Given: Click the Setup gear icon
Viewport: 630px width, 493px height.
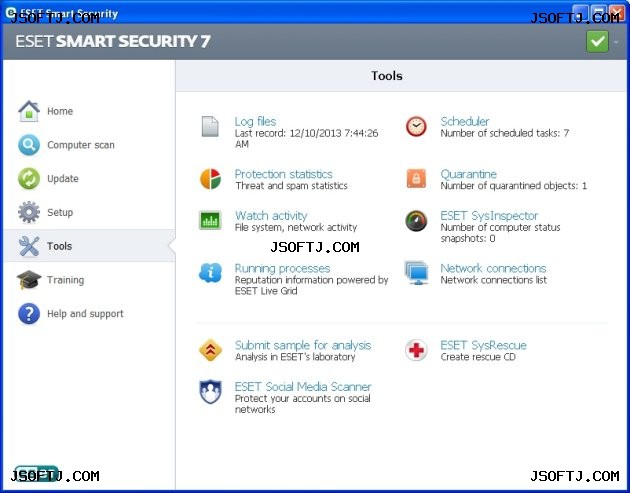Looking at the screenshot, I should [x=29, y=212].
